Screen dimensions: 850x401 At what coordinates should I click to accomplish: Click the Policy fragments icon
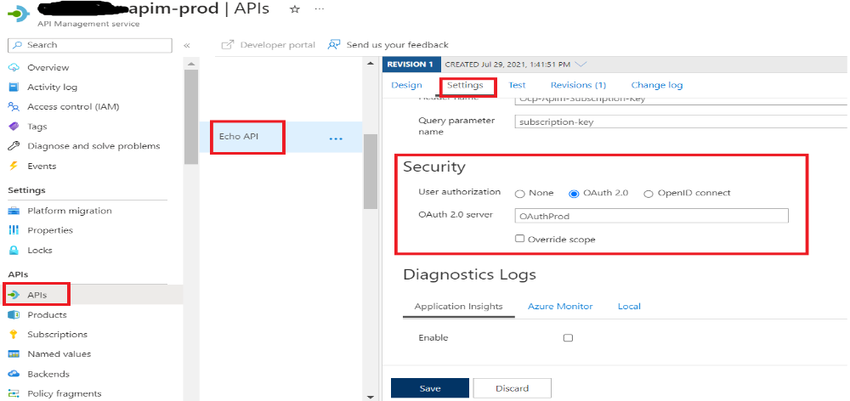coord(14,393)
